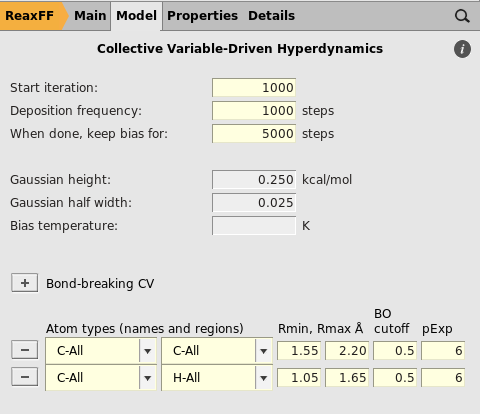Edit pExp in the C-C row
Screen dimensions: 480x414
tap(443, 351)
